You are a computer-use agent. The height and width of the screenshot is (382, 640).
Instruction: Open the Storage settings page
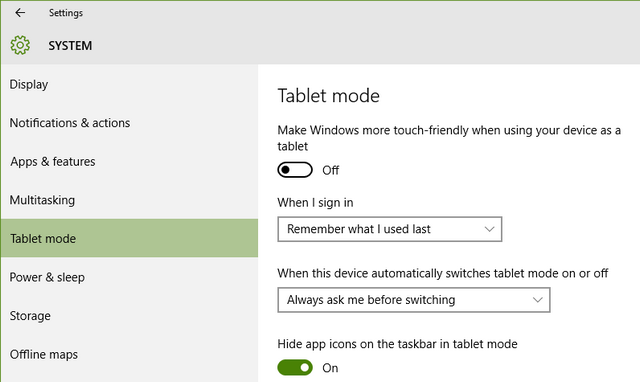click(129, 316)
